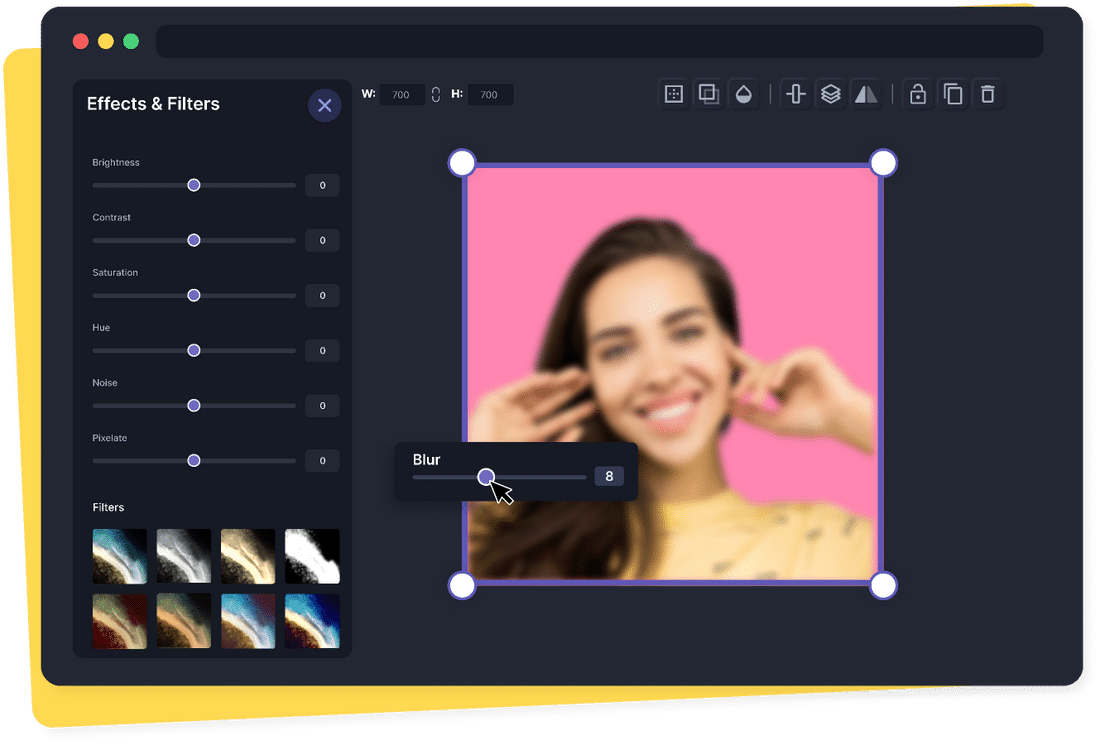
Task: Click the Blur value box showing 8
Action: point(609,477)
